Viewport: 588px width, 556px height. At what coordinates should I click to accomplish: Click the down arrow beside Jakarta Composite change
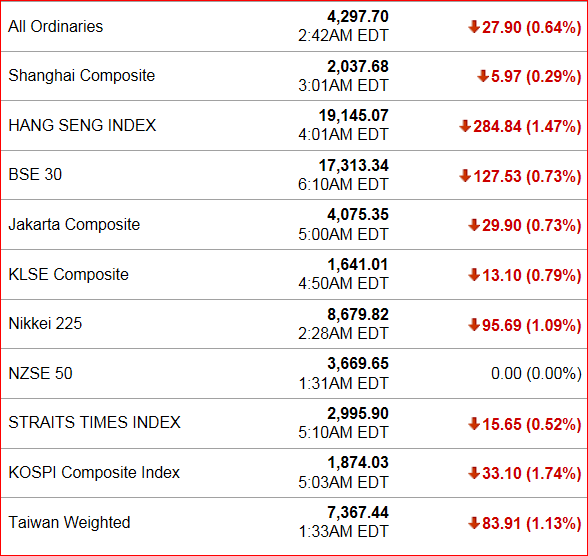[x=474, y=225]
